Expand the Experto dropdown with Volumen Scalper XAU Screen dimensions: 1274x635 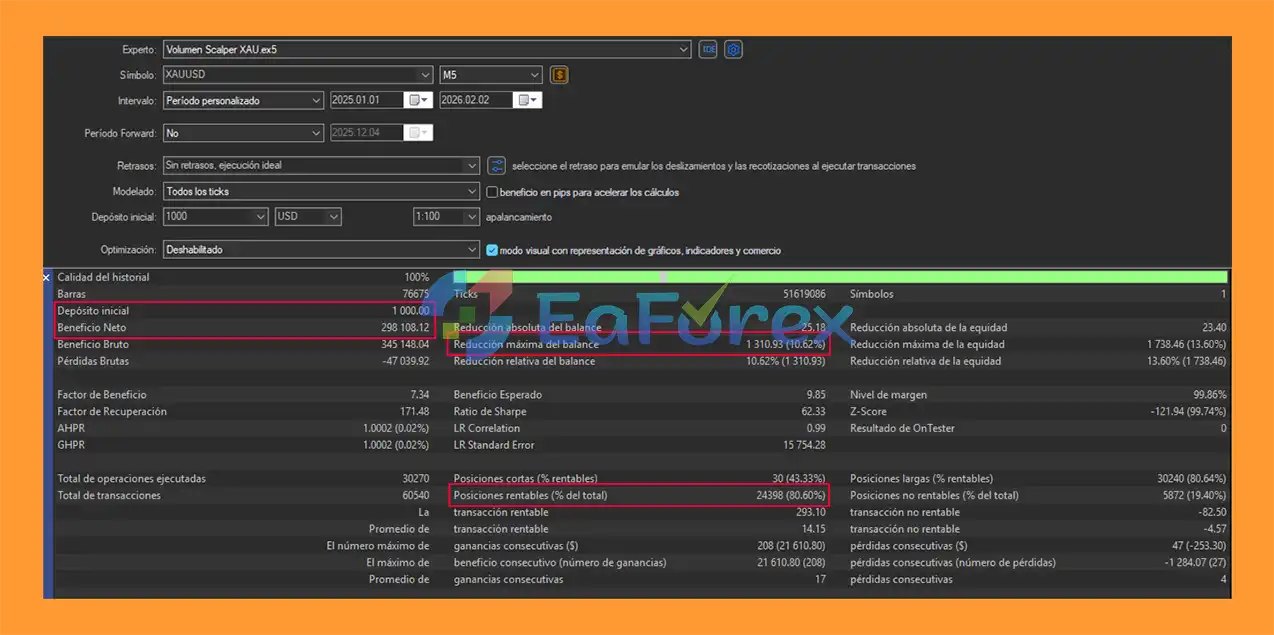tap(684, 49)
